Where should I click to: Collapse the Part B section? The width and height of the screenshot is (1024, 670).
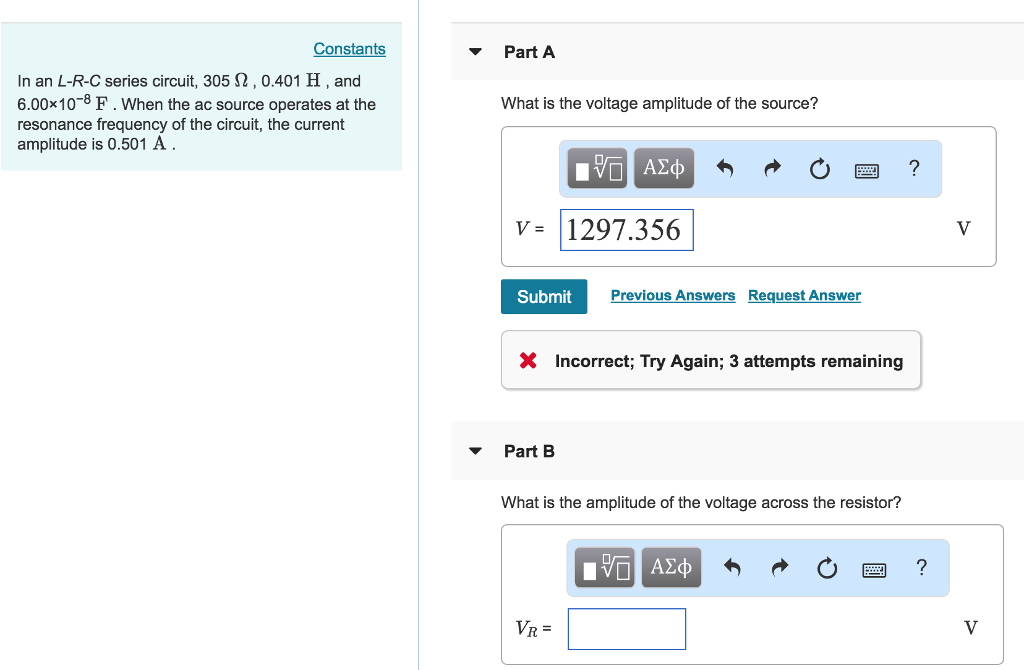[x=474, y=451]
